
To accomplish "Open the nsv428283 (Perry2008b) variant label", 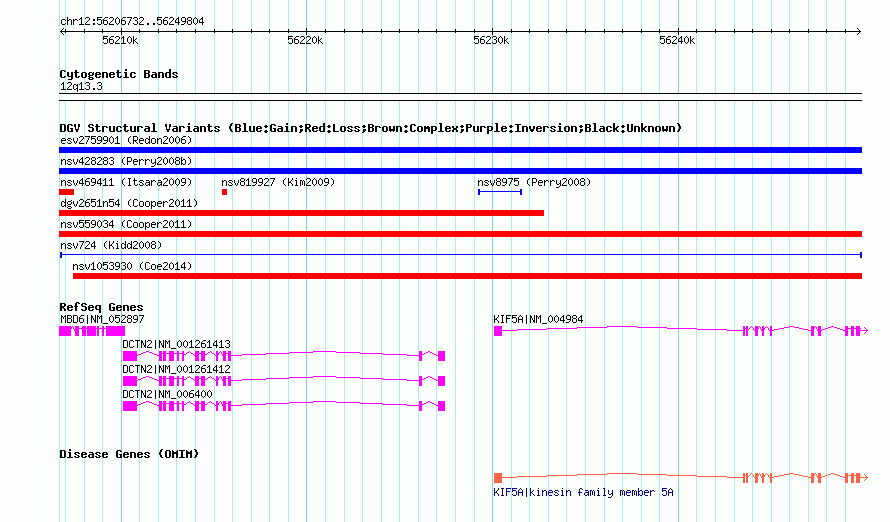I will pos(126,161).
